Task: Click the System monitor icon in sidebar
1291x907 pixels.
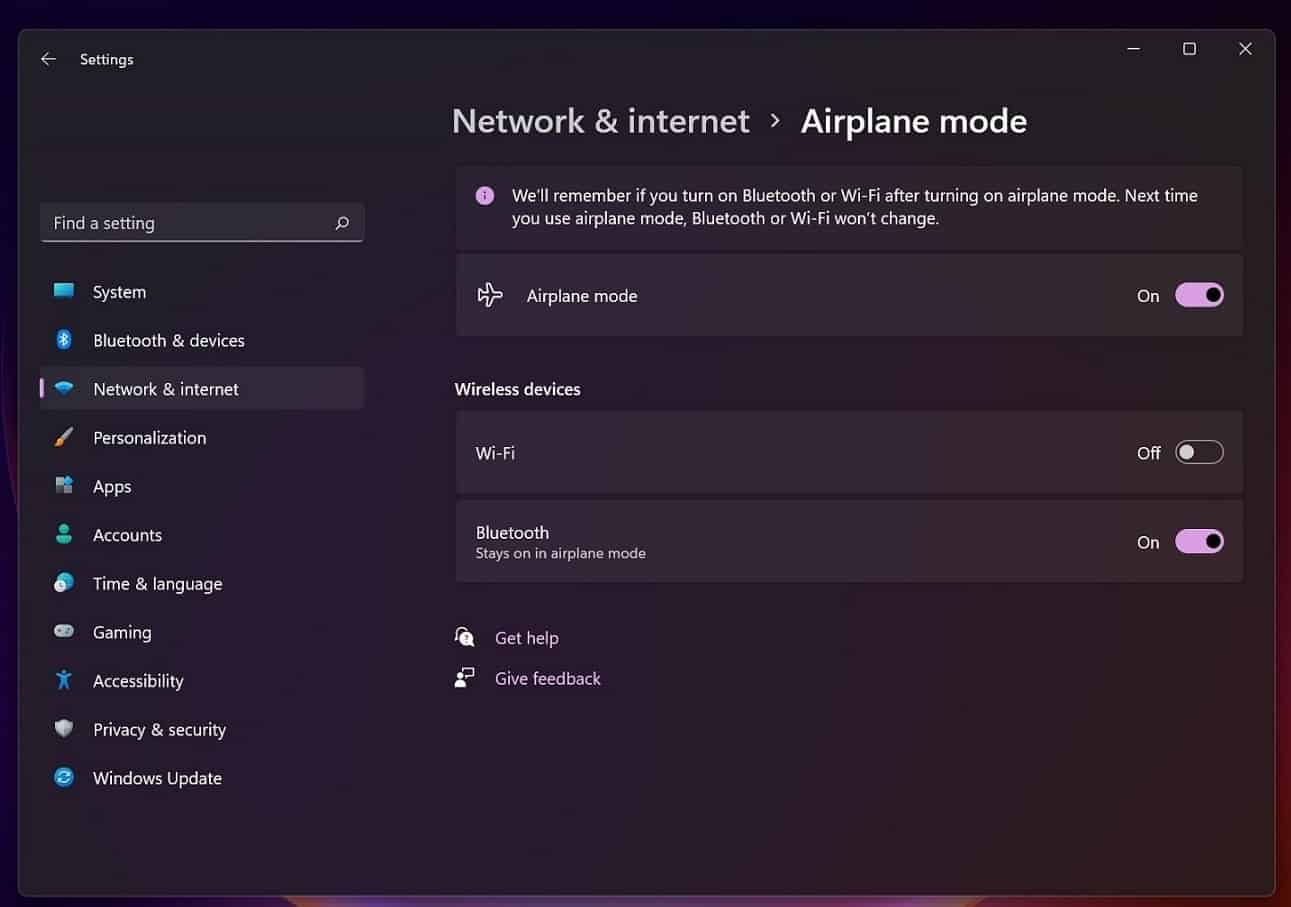Action: 64,291
